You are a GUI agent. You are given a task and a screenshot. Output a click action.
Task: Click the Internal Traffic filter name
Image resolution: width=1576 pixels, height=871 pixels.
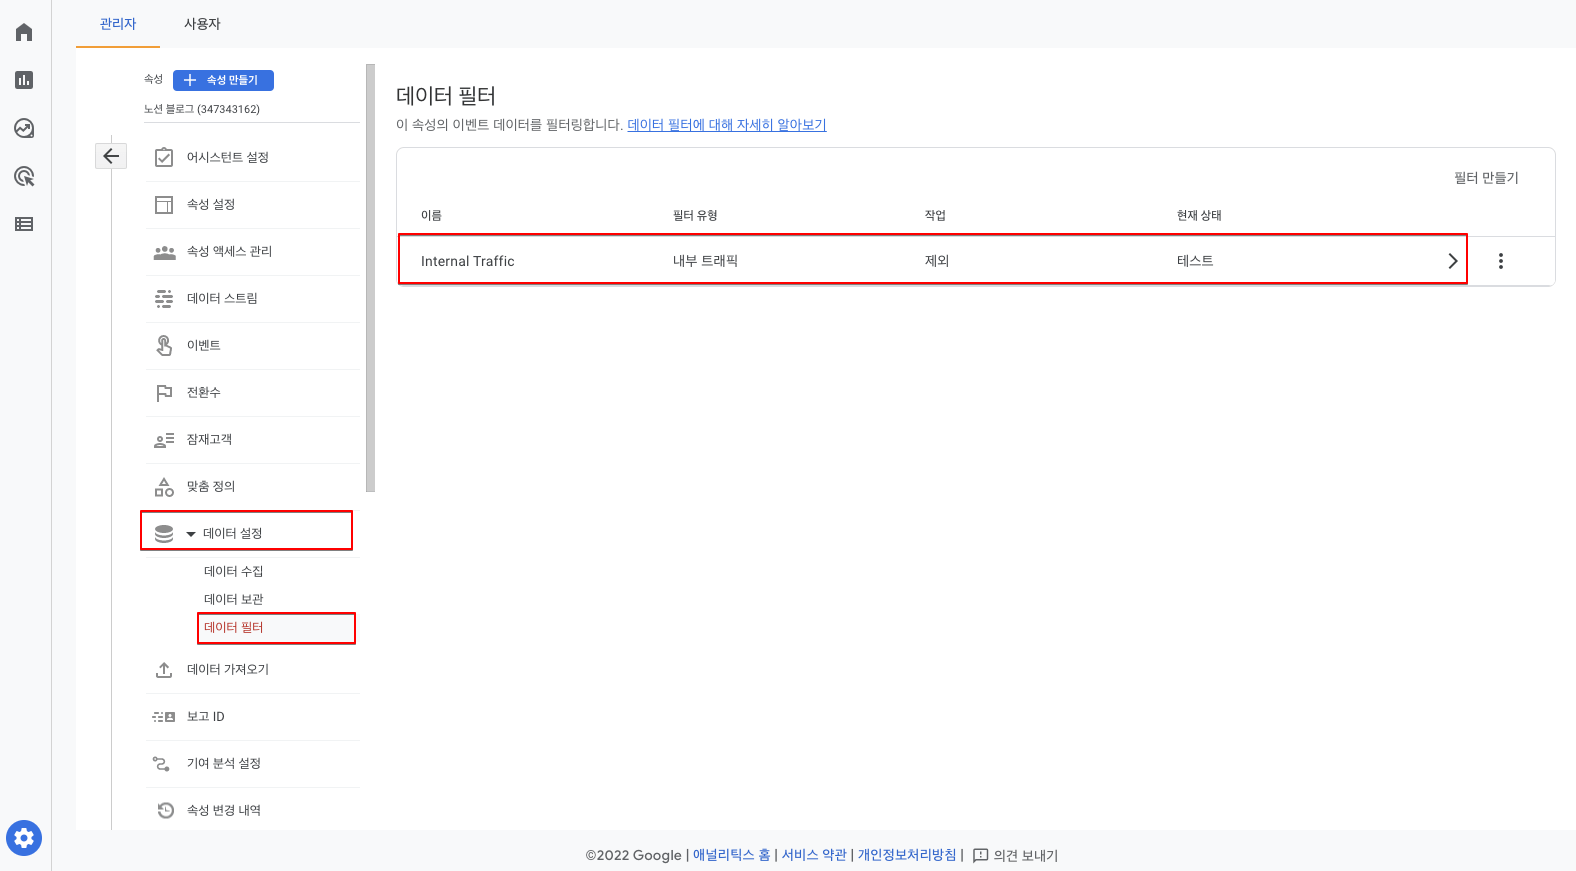tap(467, 261)
